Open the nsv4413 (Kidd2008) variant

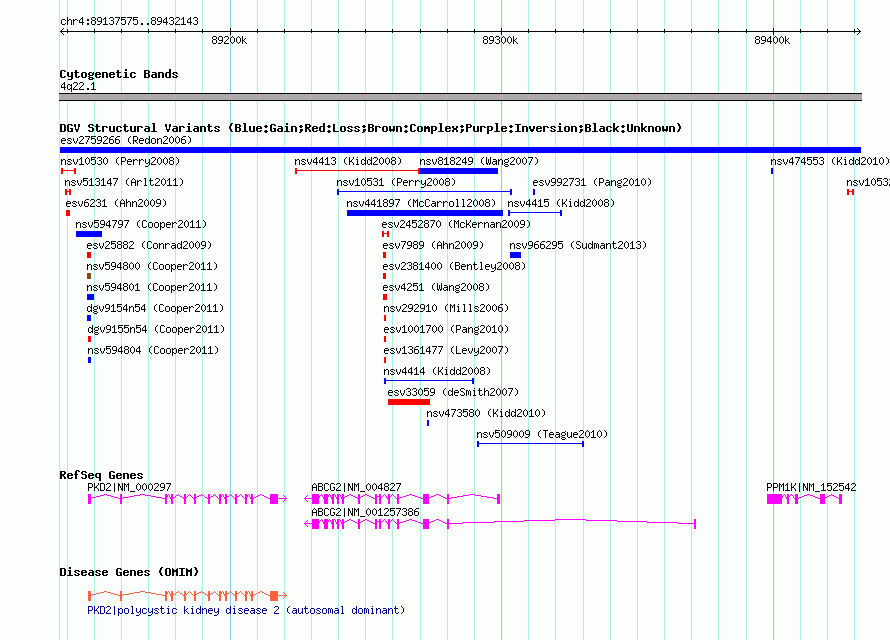tap(348, 161)
